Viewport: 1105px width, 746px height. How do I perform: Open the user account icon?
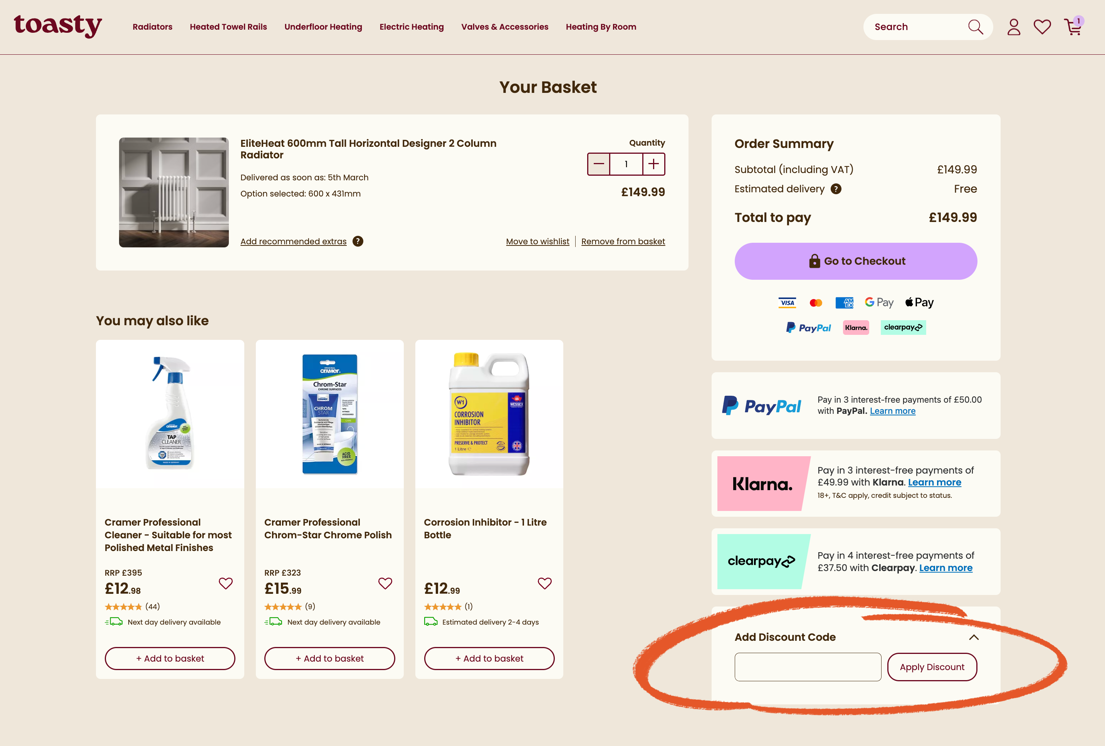pyautogui.click(x=1013, y=27)
